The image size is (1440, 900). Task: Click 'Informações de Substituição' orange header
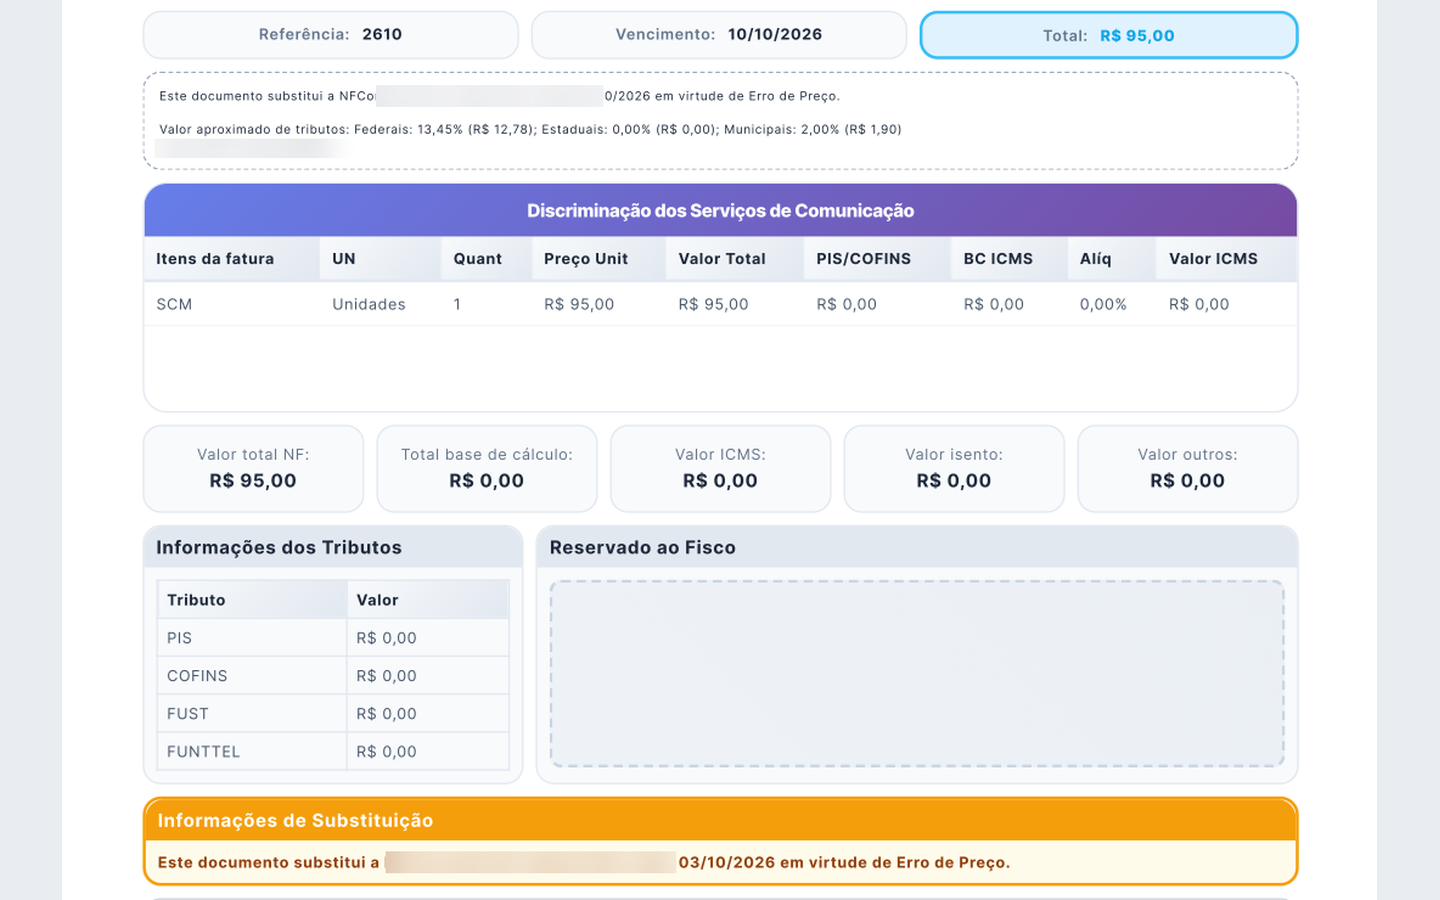[720, 820]
